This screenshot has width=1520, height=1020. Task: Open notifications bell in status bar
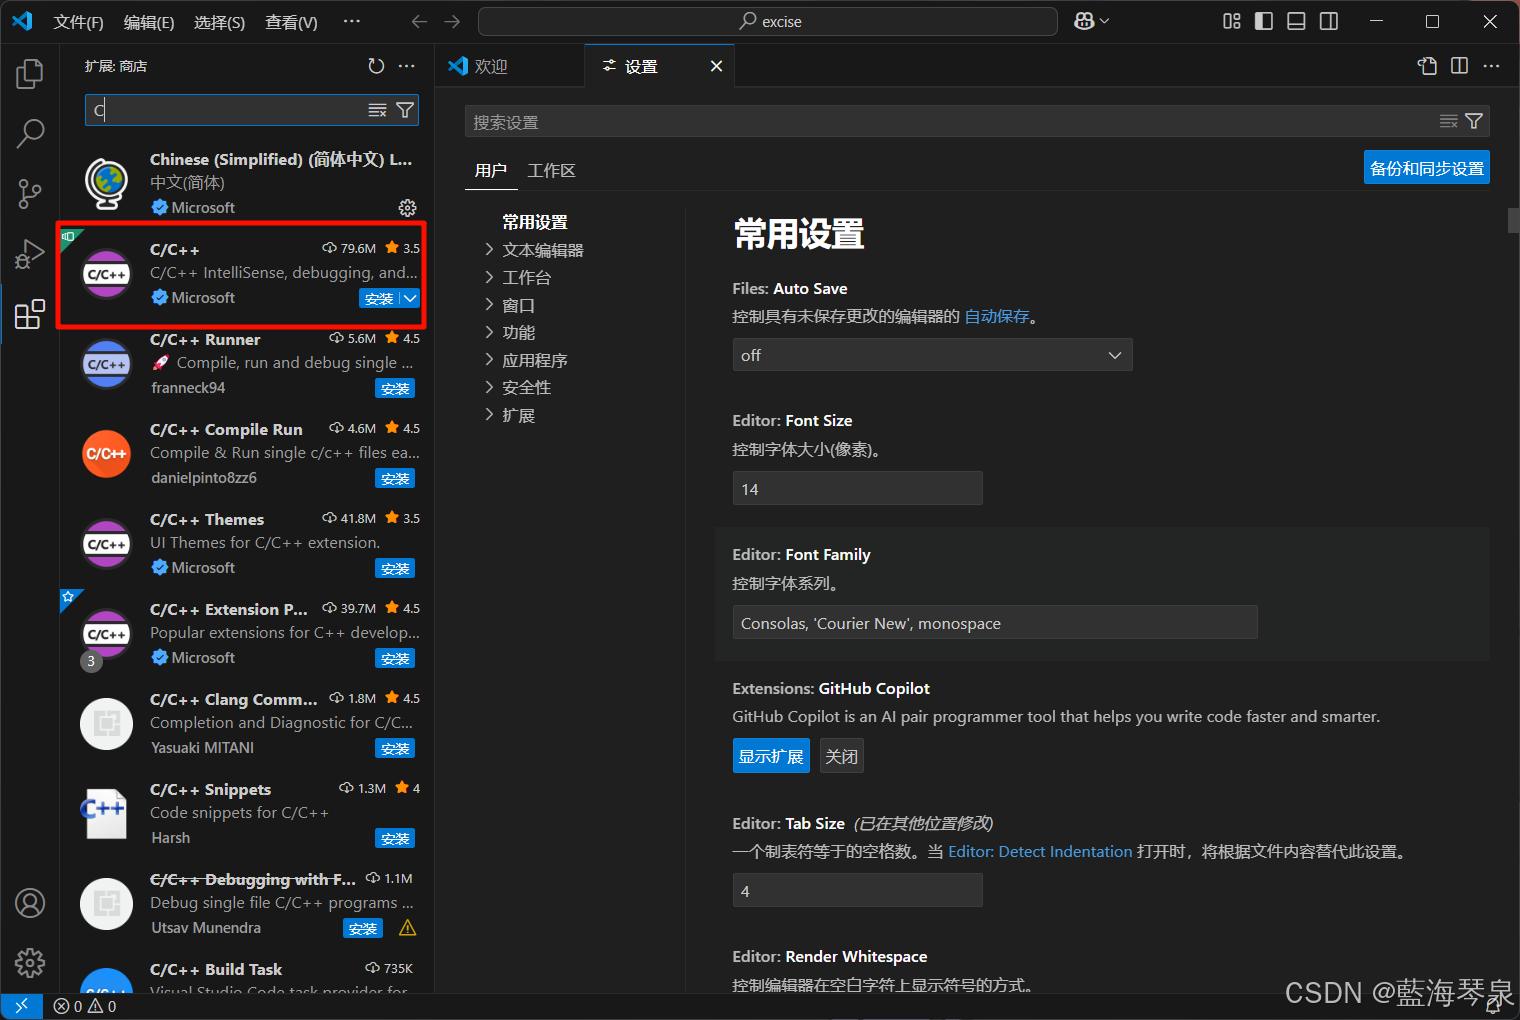[1493, 1006]
